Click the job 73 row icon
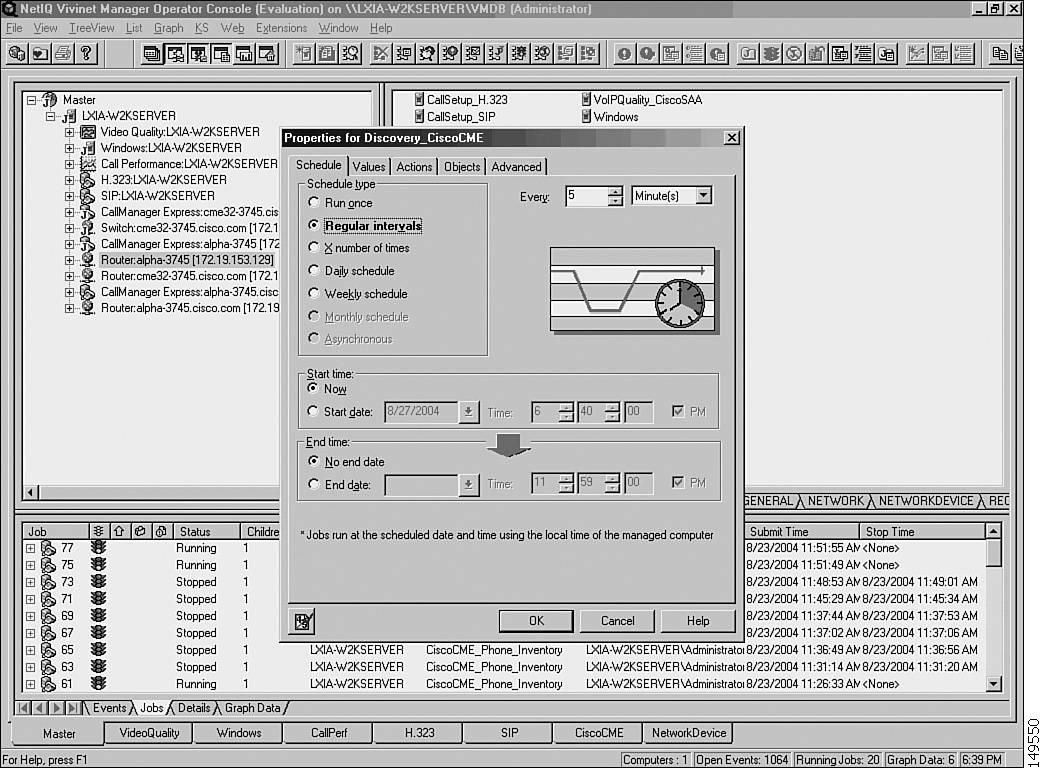 point(48,582)
